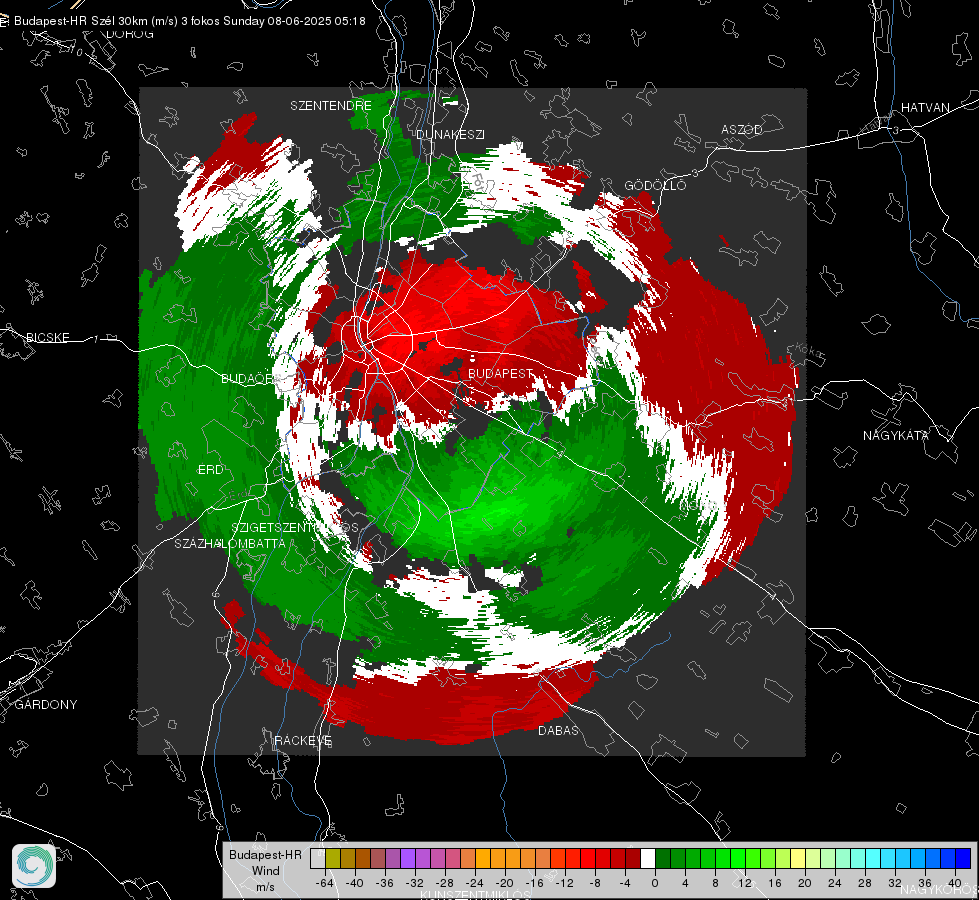Select the SZENTENDRE town label
The image size is (979, 900).
(331, 106)
